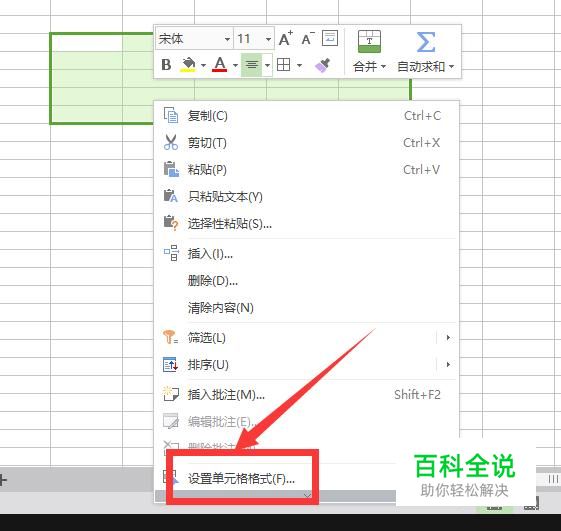Screen dimensions: 561x531
Task: Choose 复制(C) from context menu
Action: point(306,116)
